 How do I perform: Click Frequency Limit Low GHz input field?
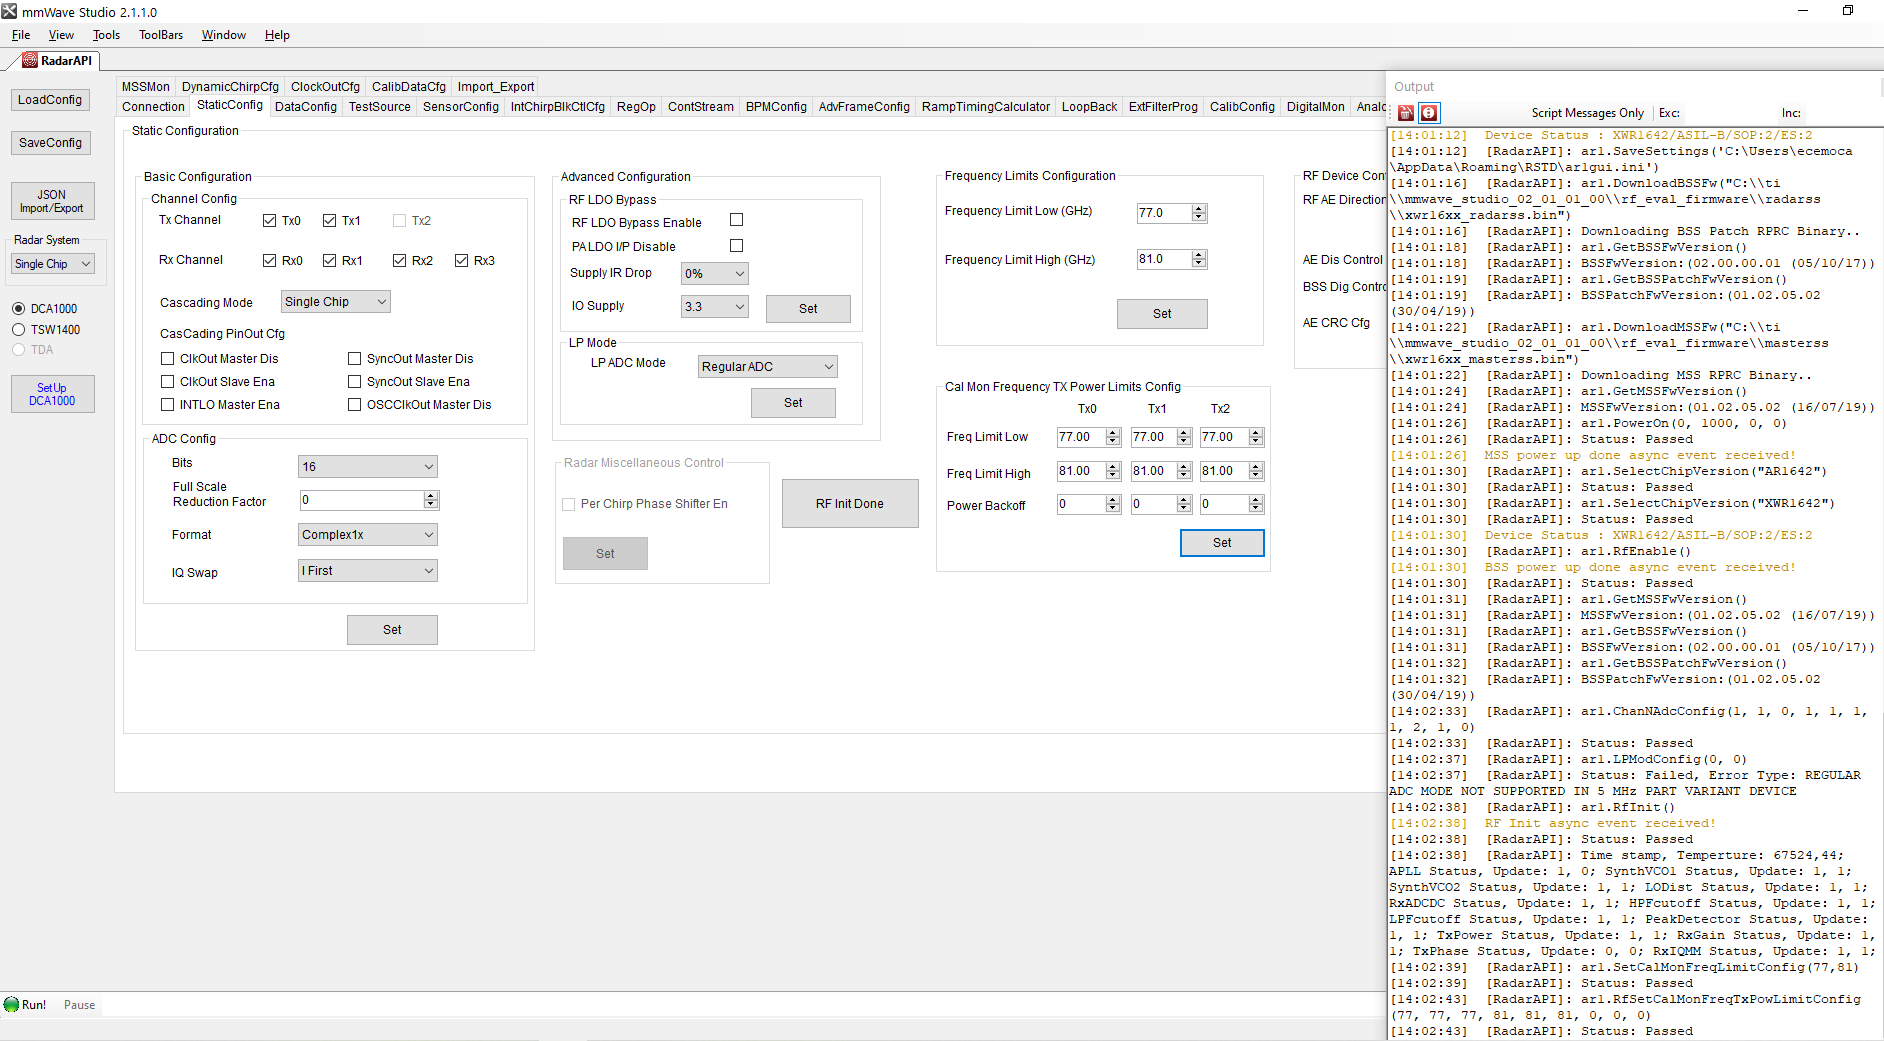(1164, 213)
